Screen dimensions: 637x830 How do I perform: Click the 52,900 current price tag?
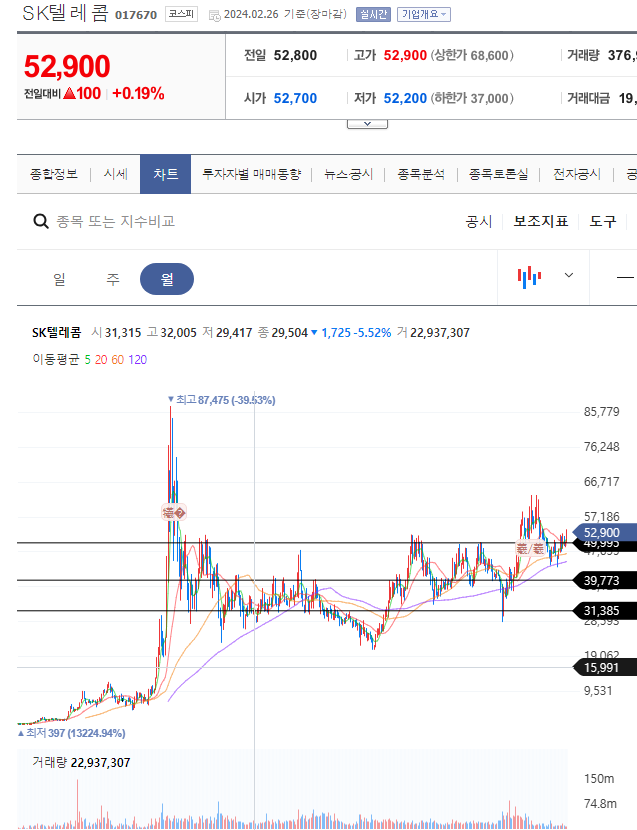(x=605, y=533)
